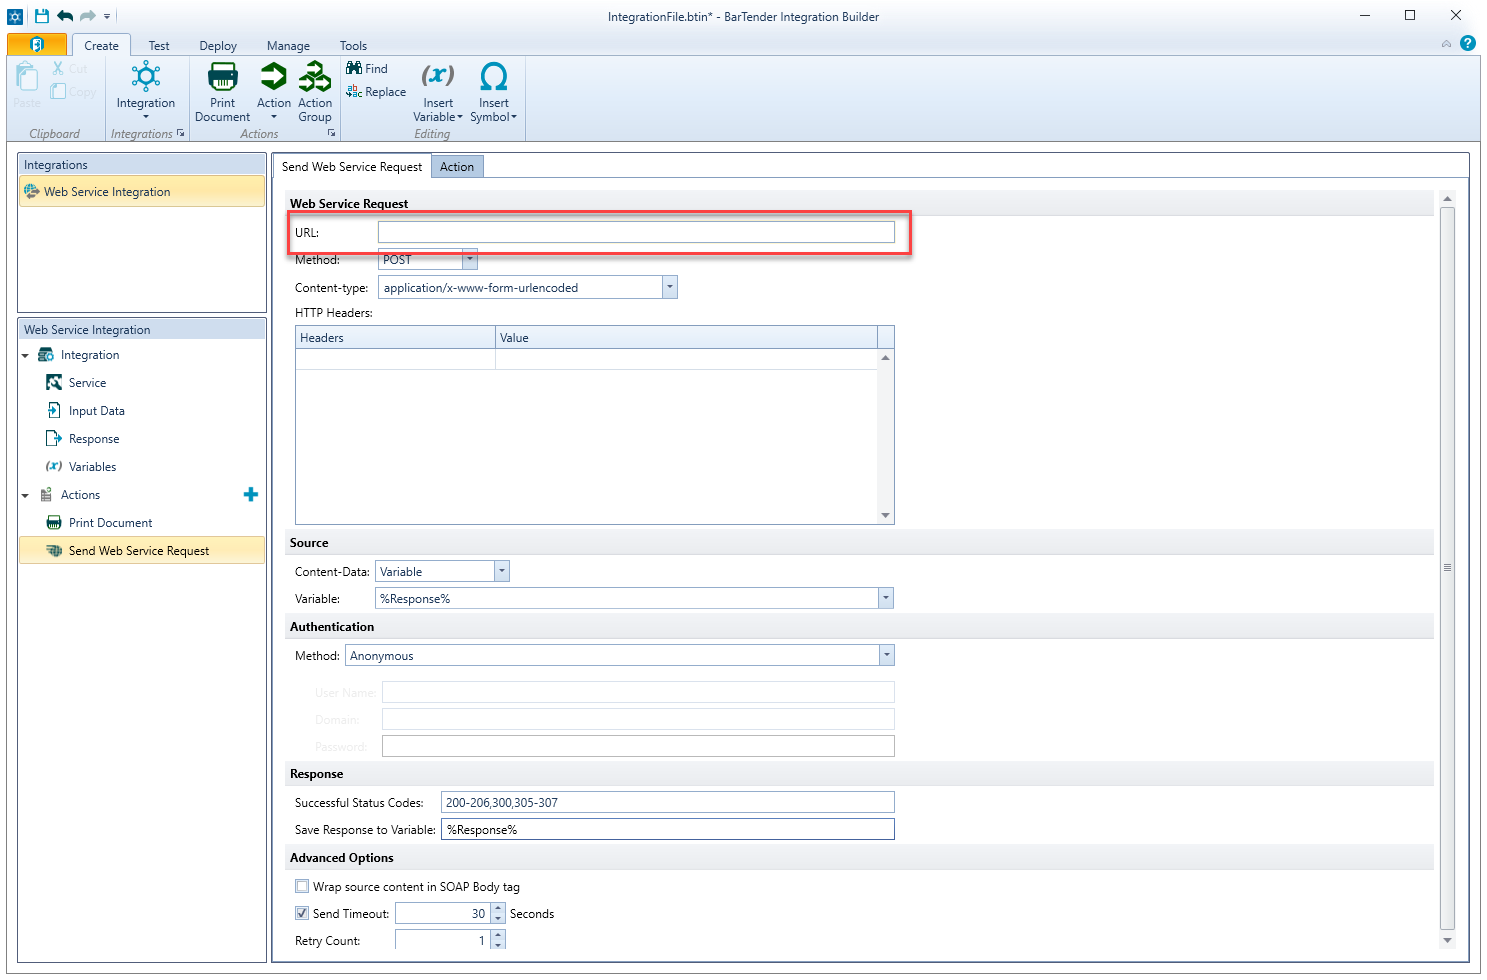Click the Headers column header
The height and width of the screenshot is (980, 1487).
pos(395,338)
